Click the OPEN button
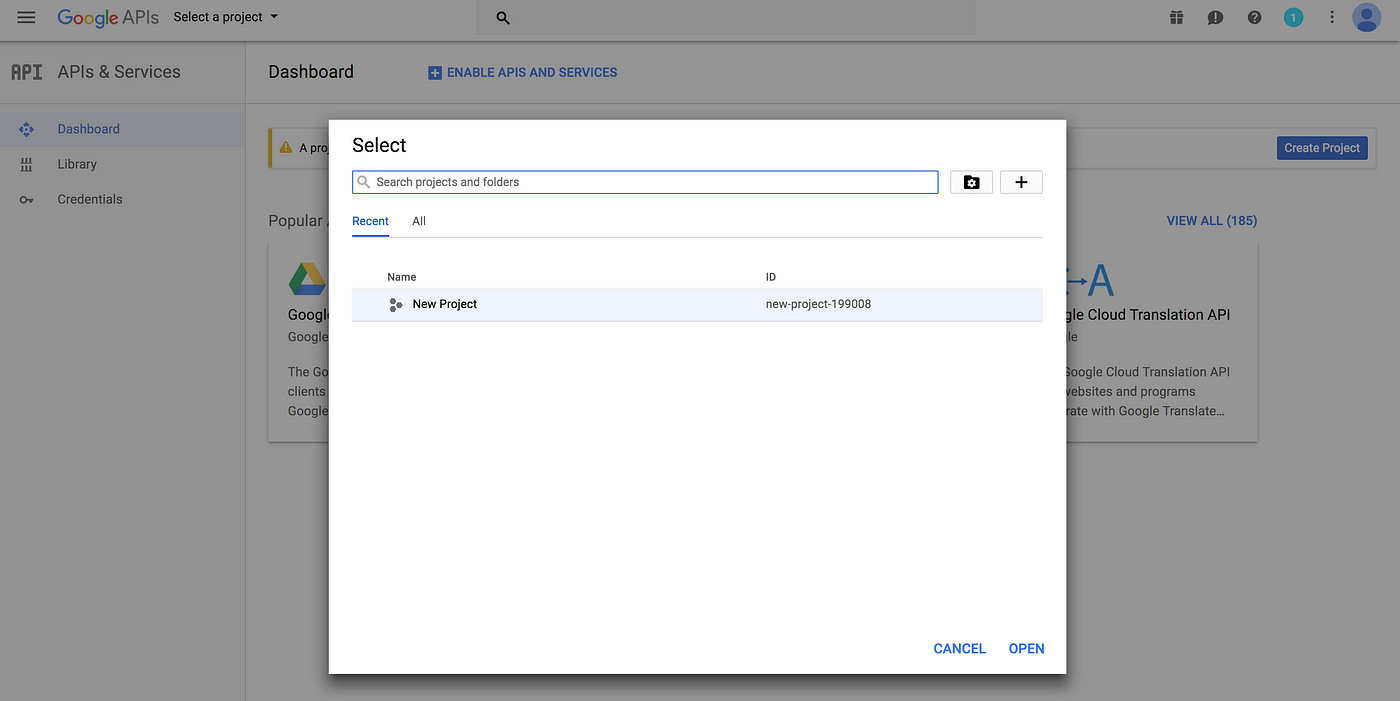Screen dimensions: 1400x701 [1026, 649]
